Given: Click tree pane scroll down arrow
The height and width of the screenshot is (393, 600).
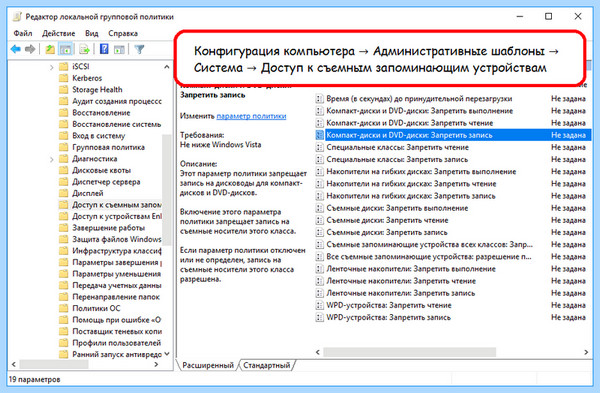Looking at the screenshot, I should coord(166,354).
